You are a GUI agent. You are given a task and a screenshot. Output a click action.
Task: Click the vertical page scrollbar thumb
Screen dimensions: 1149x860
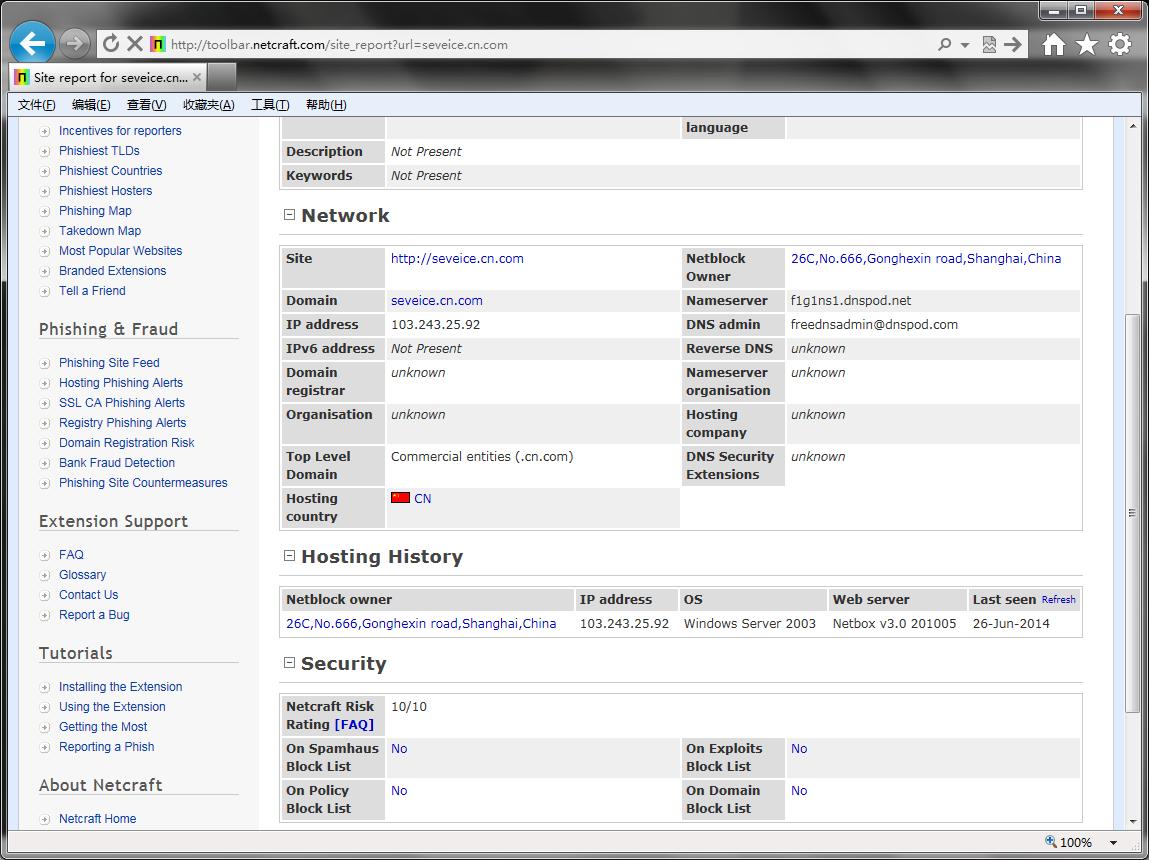click(x=1132, y=510)
